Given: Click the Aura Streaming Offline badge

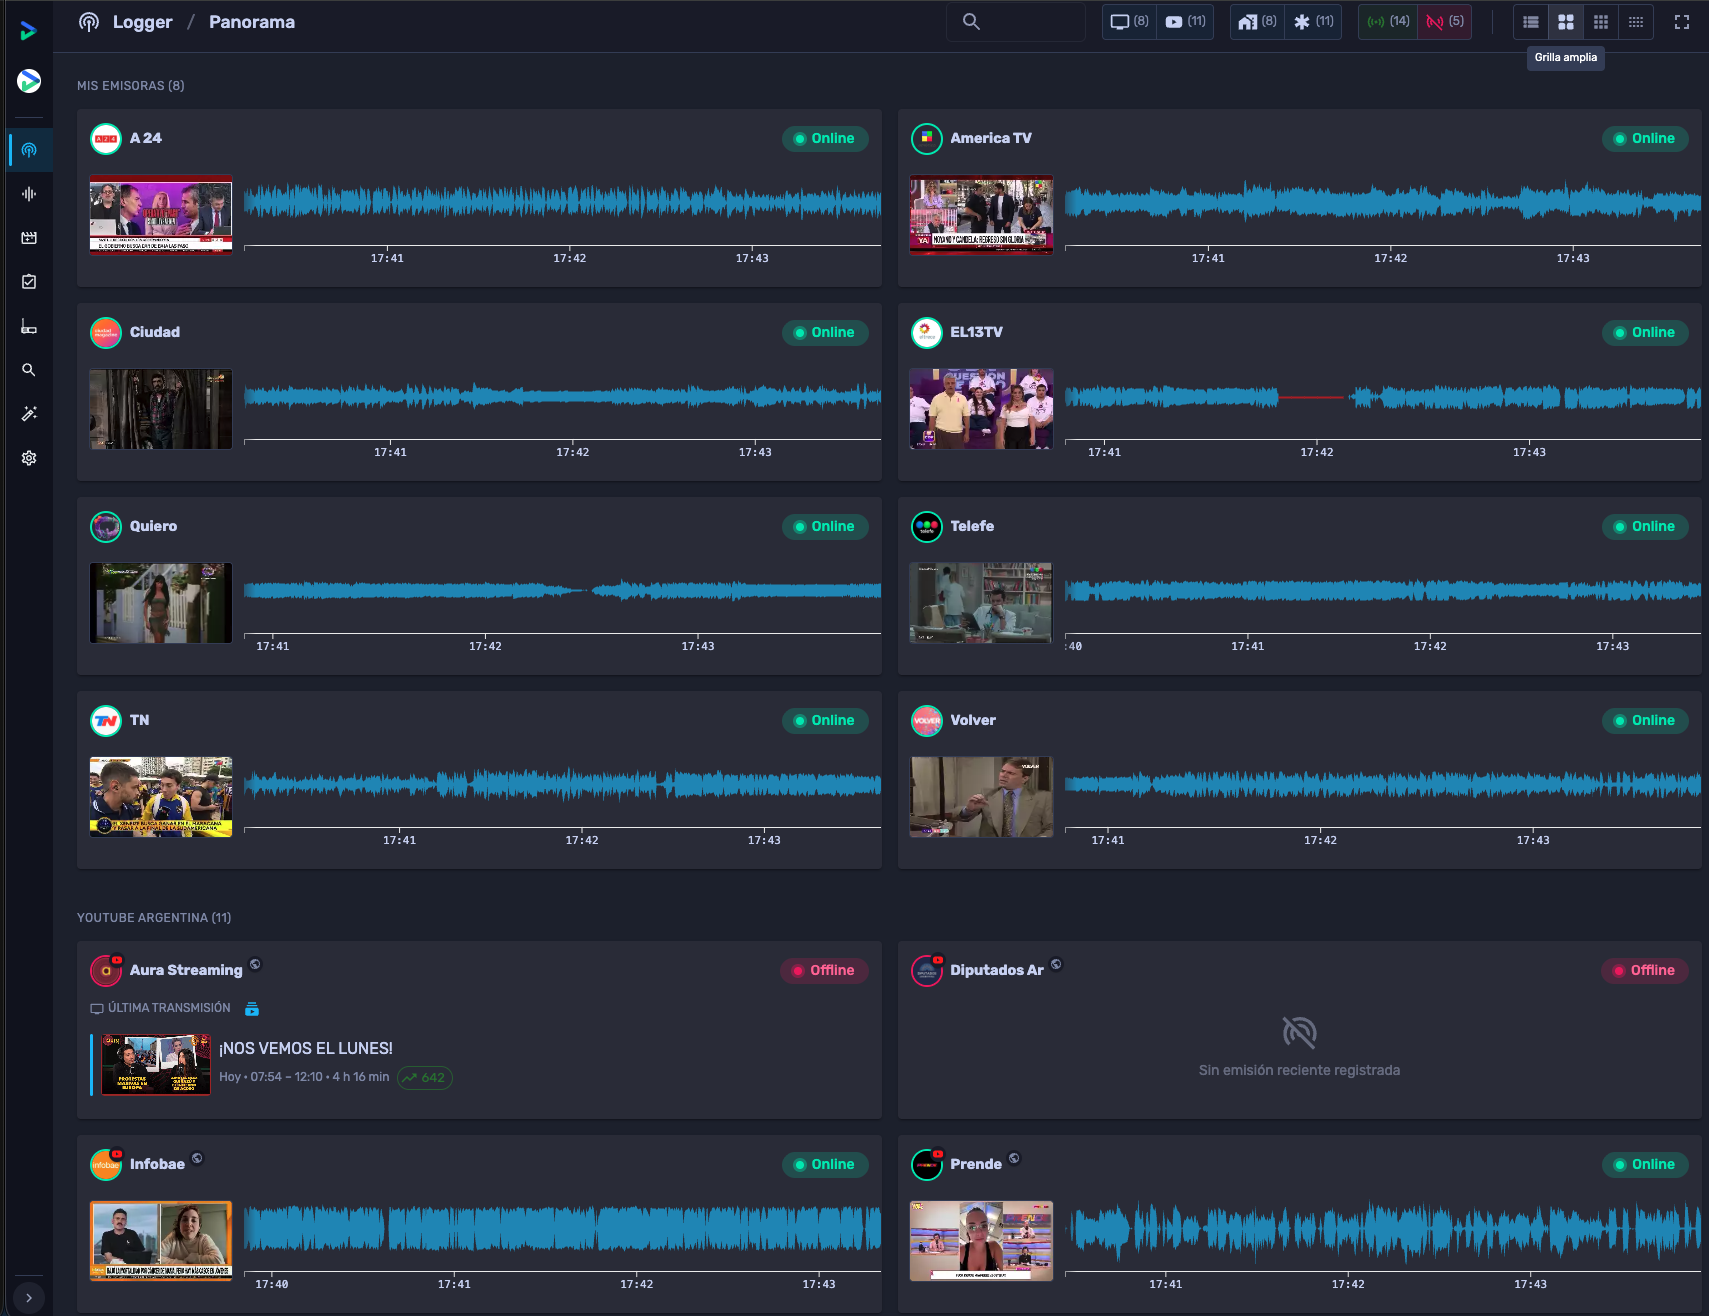Looking at the screenshot, I should click(x=825, y=971).
